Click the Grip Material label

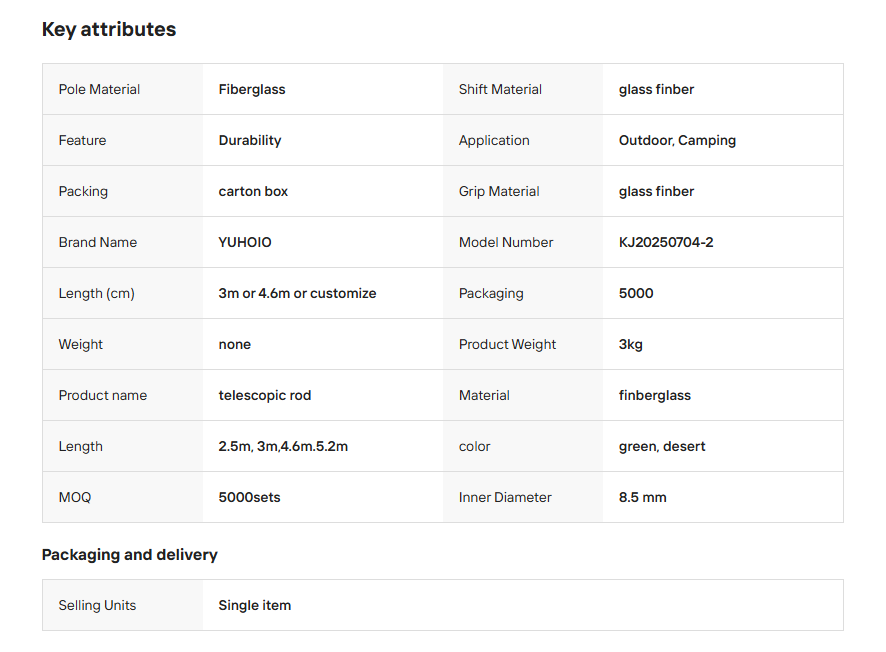click(499, 192)
